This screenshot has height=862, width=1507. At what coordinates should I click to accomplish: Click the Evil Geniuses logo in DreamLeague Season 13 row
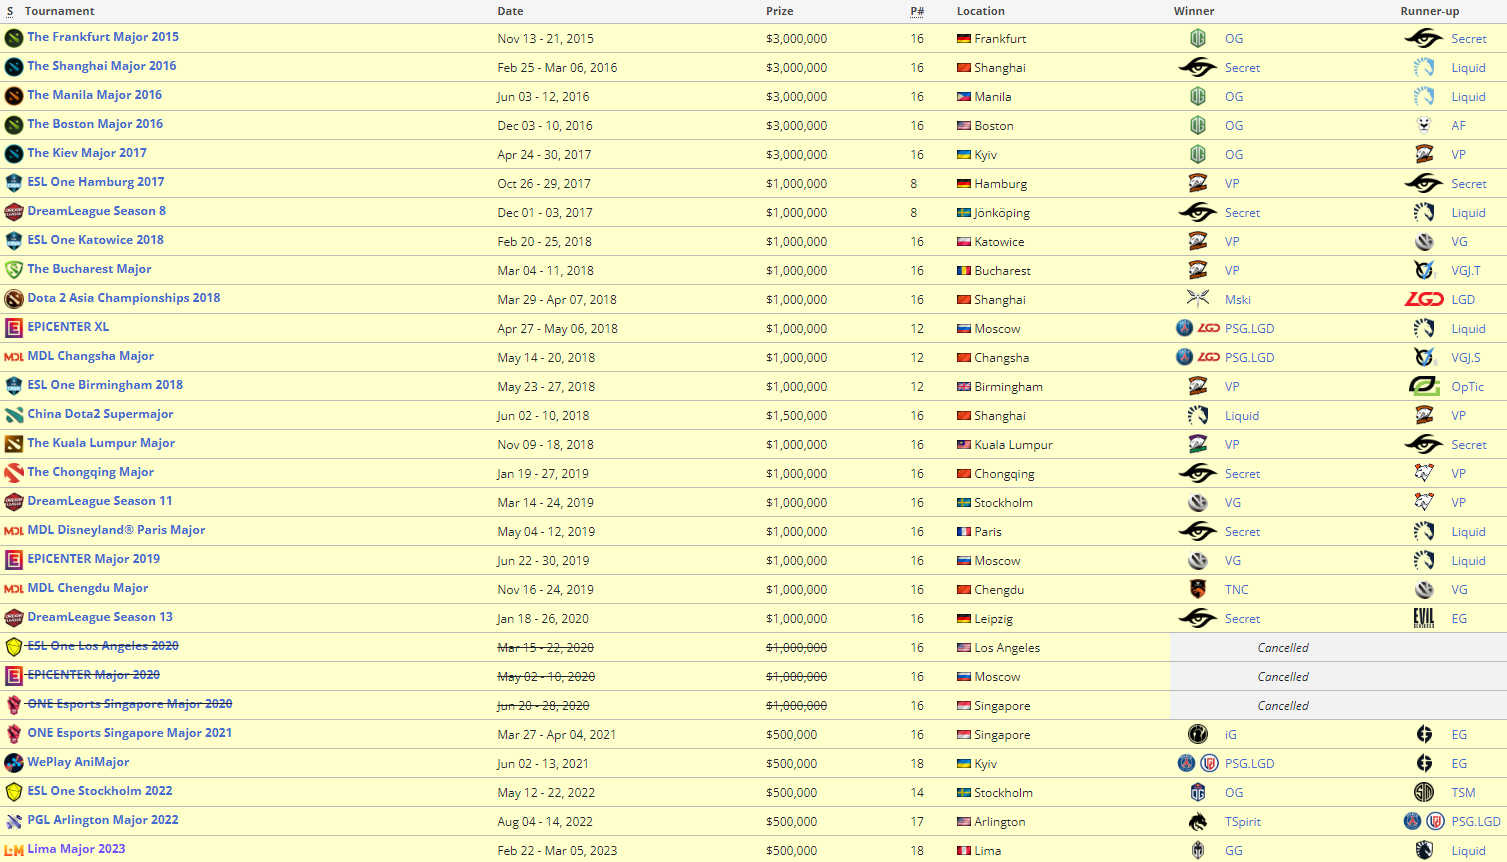click(x=1423, y=619)
